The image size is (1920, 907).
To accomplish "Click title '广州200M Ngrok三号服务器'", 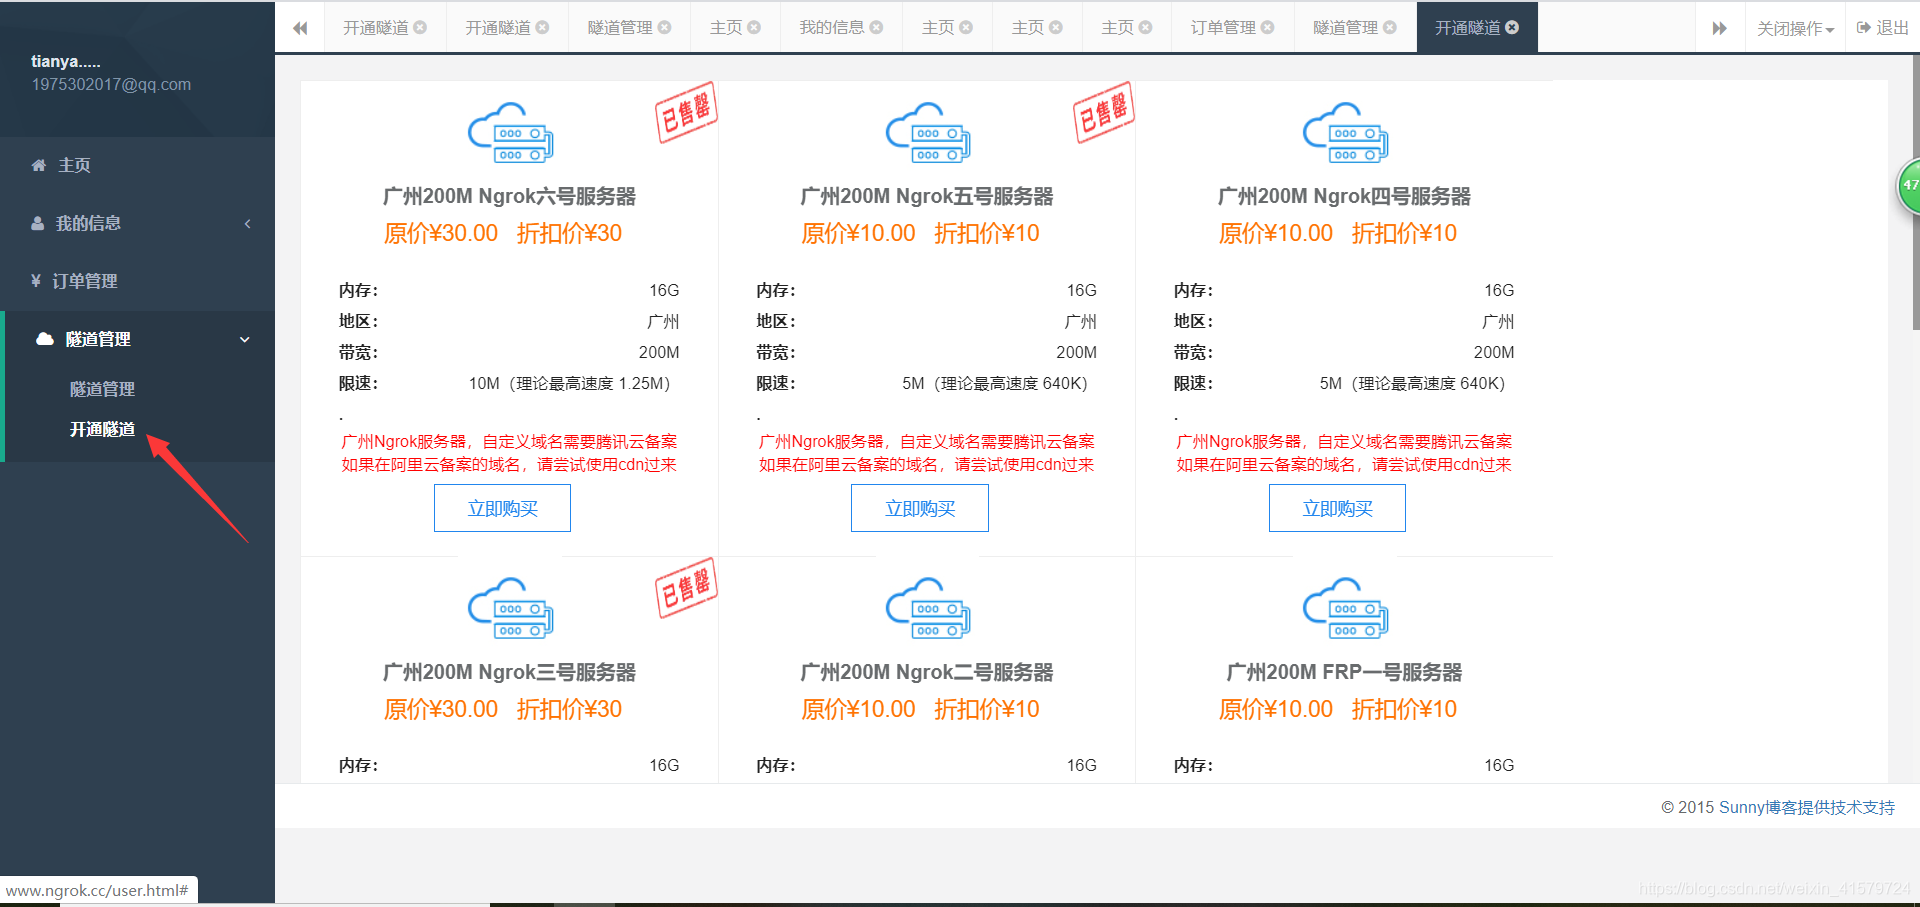I will [x=509, y=672].
